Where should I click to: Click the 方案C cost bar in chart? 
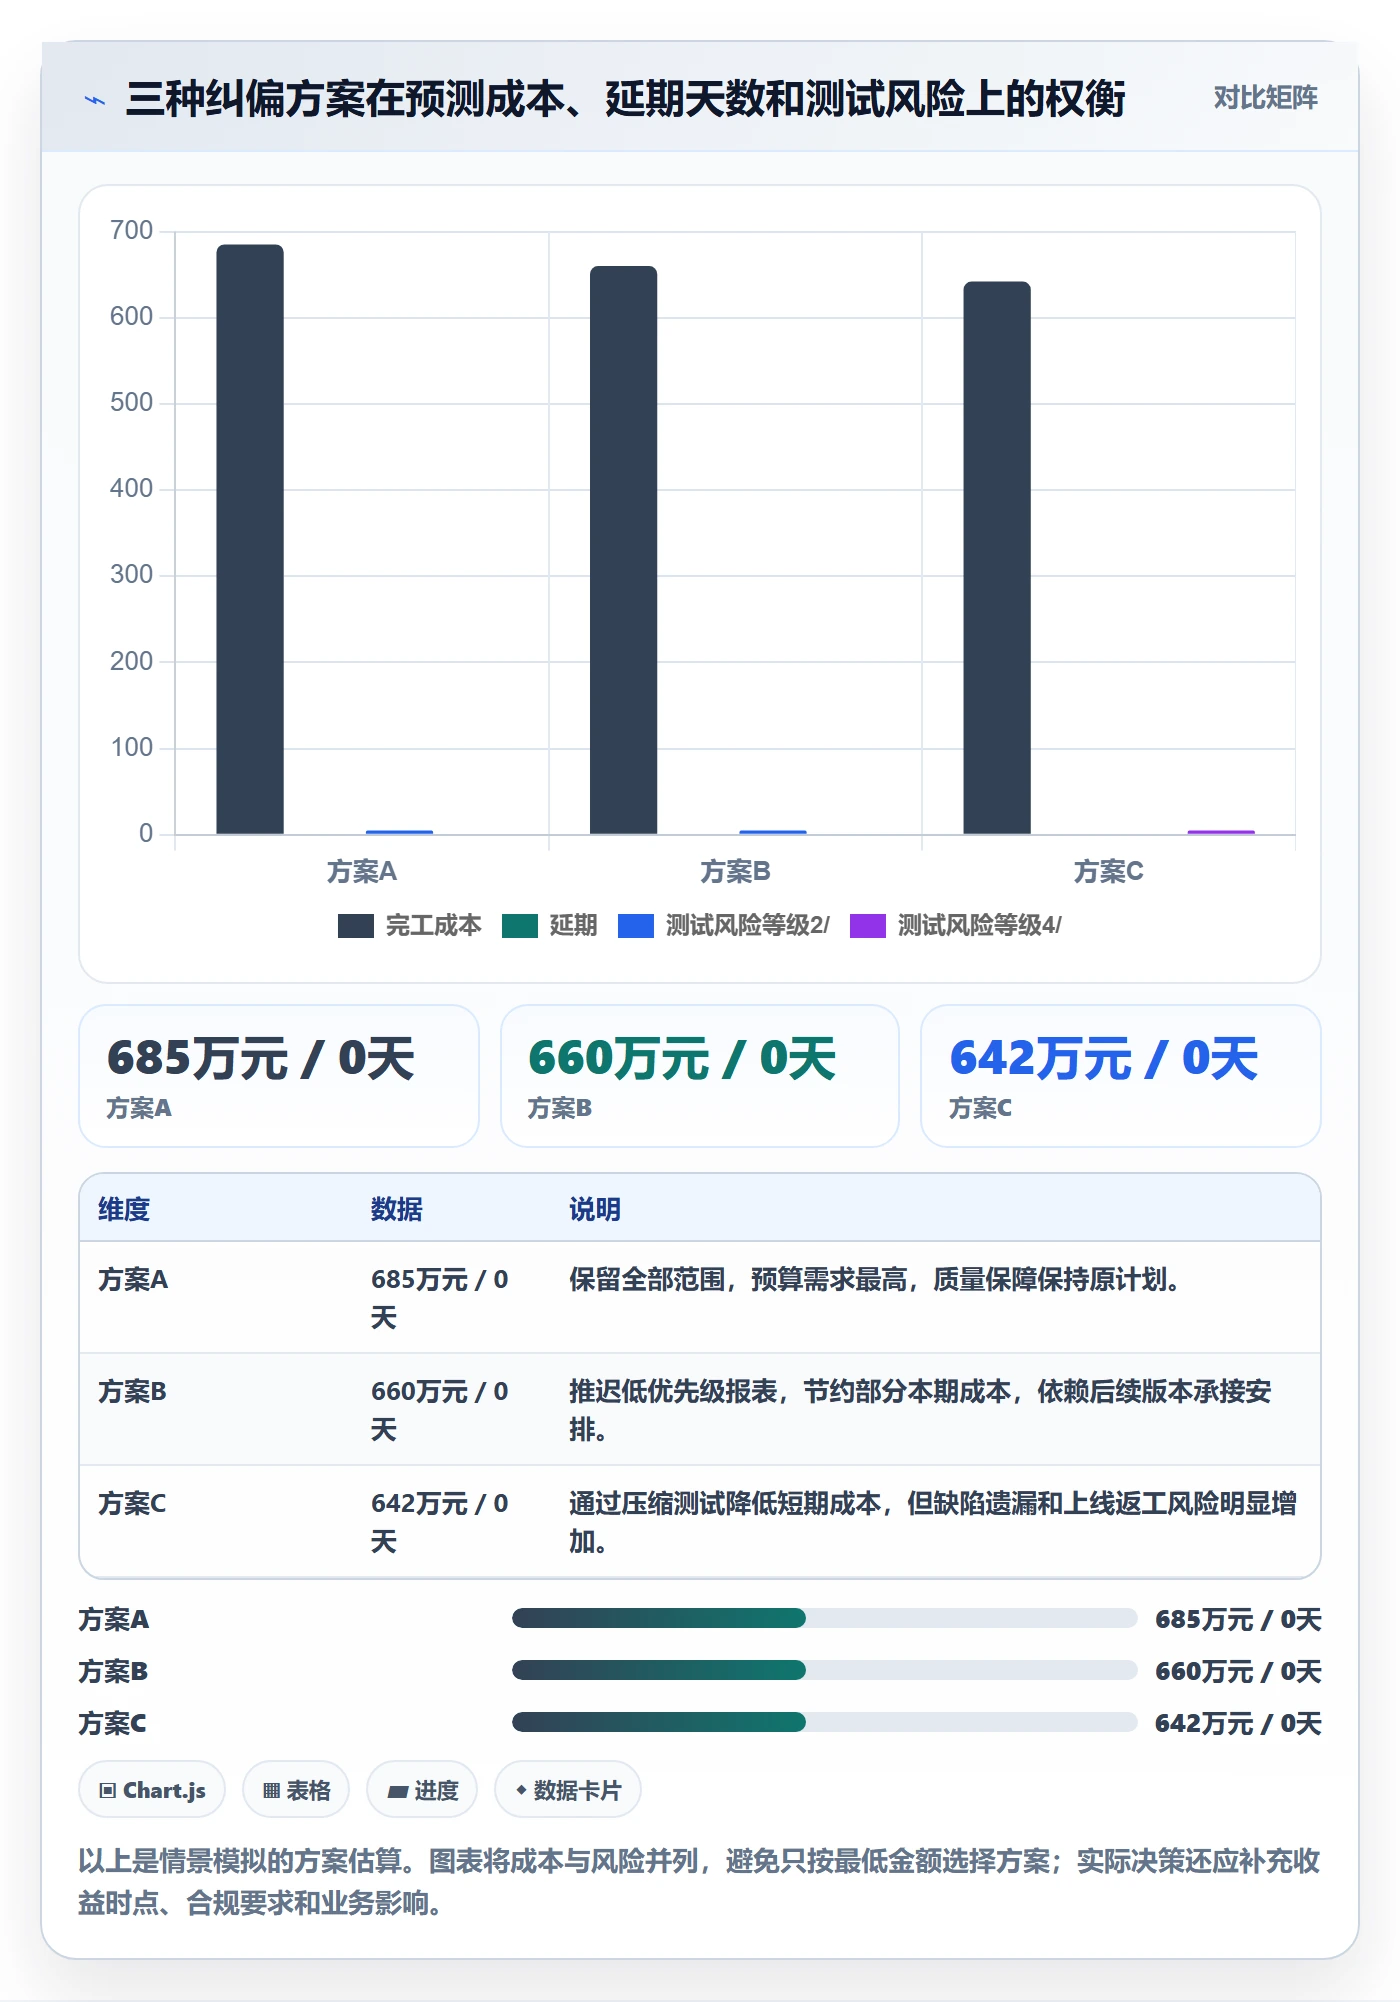[997, 558]
